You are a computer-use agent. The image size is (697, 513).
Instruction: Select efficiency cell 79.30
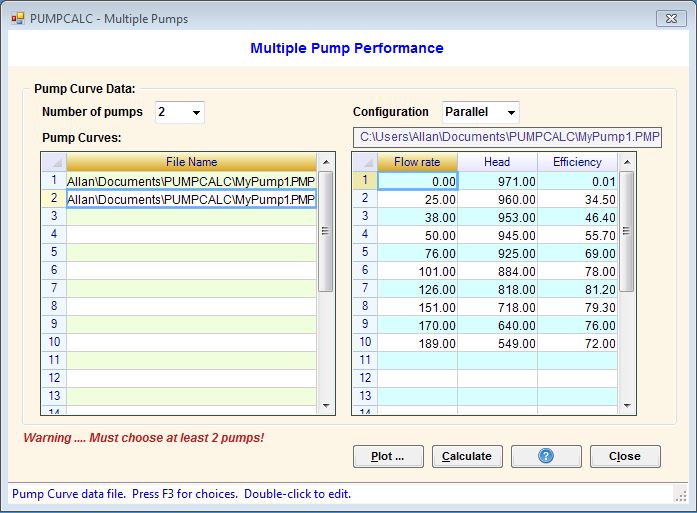coord(577,307)
